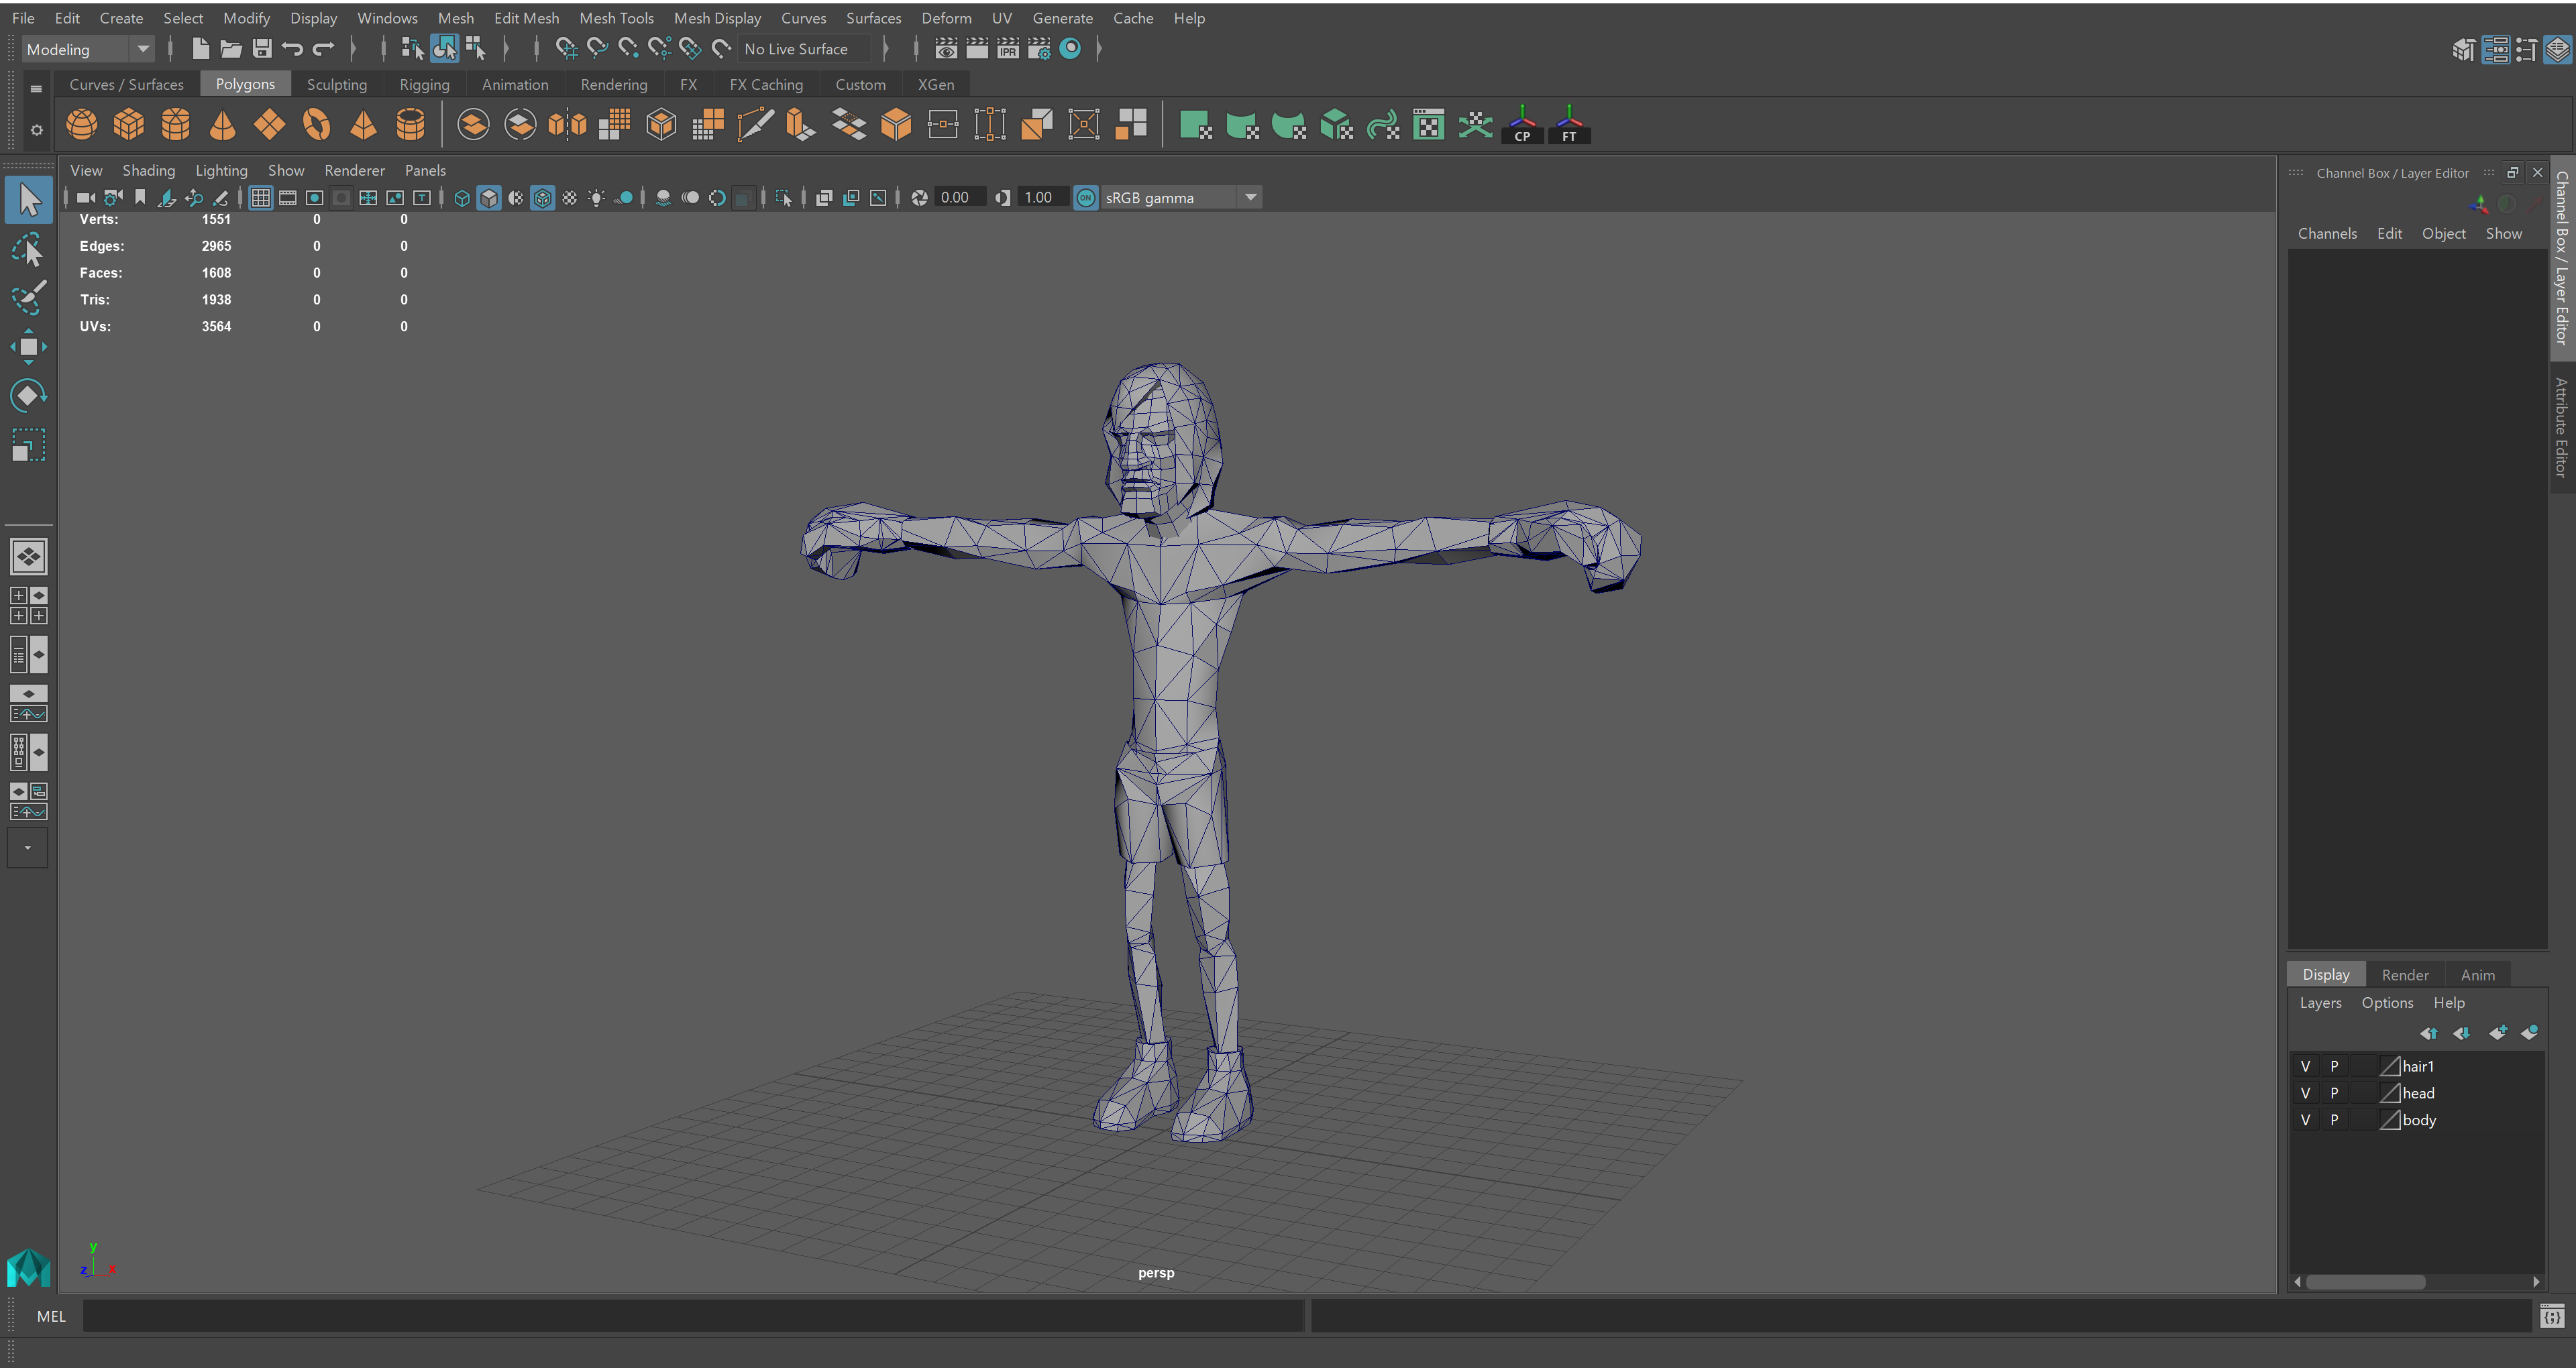Click the hair1 layer color swatch
The image size is (2576, 1368).
pyautogui.click(x=2390, y=1066)
